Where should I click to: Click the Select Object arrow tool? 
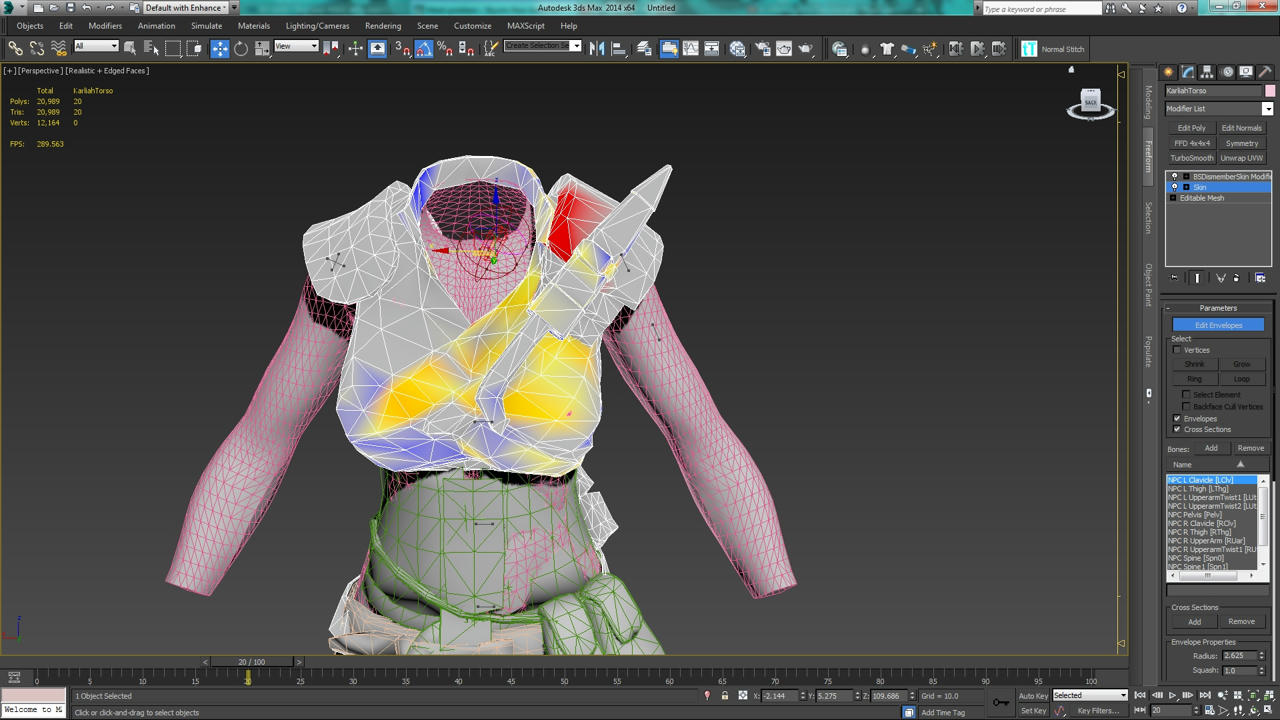pyautogui.click(x=130, y=48)
